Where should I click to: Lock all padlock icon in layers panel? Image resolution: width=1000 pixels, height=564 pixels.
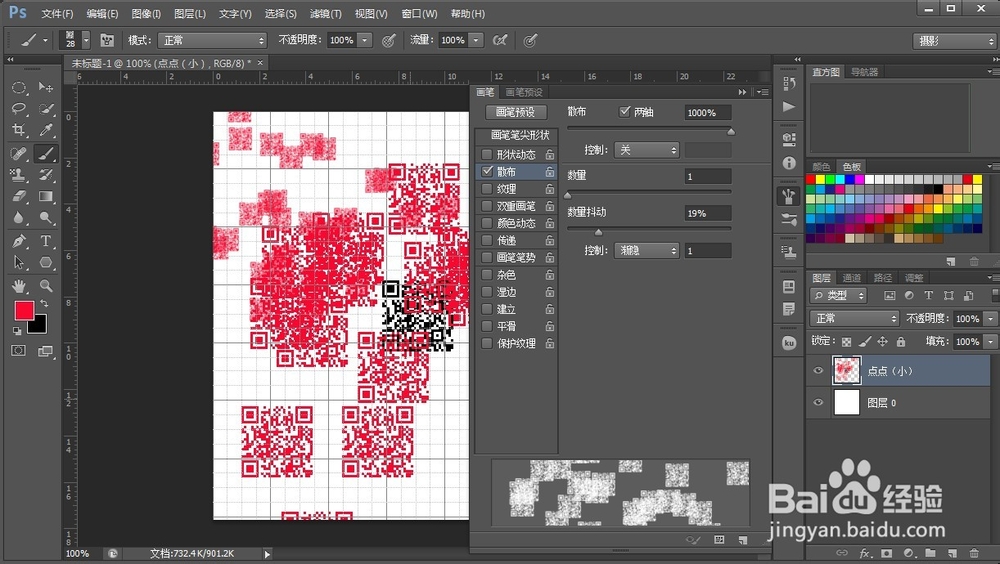click(x=901, y=342)
